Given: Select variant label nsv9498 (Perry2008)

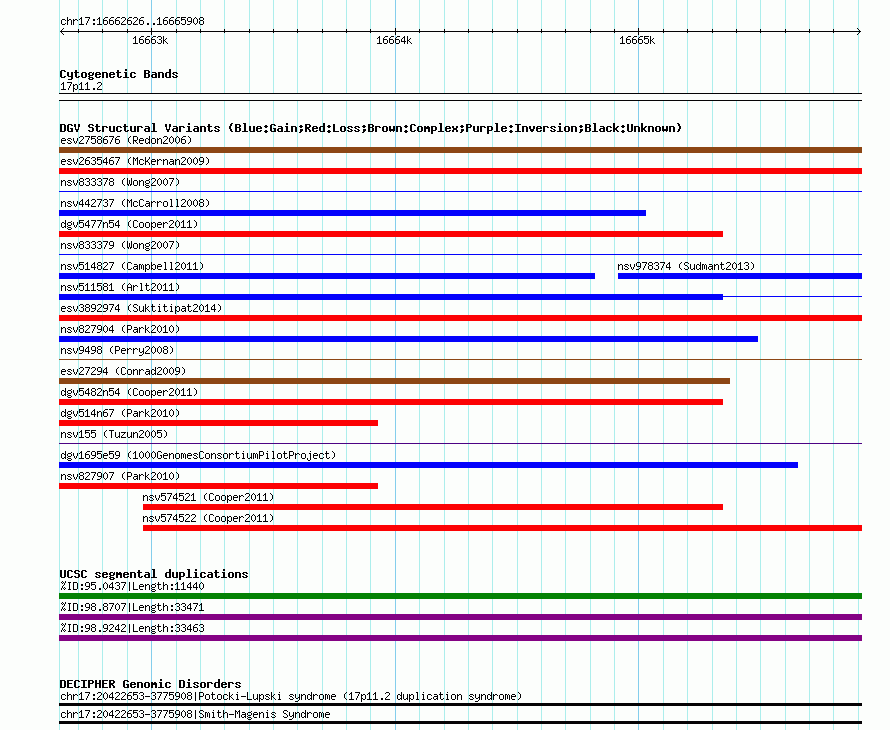Looking at the screenshot, I should (x=117, y=350).
